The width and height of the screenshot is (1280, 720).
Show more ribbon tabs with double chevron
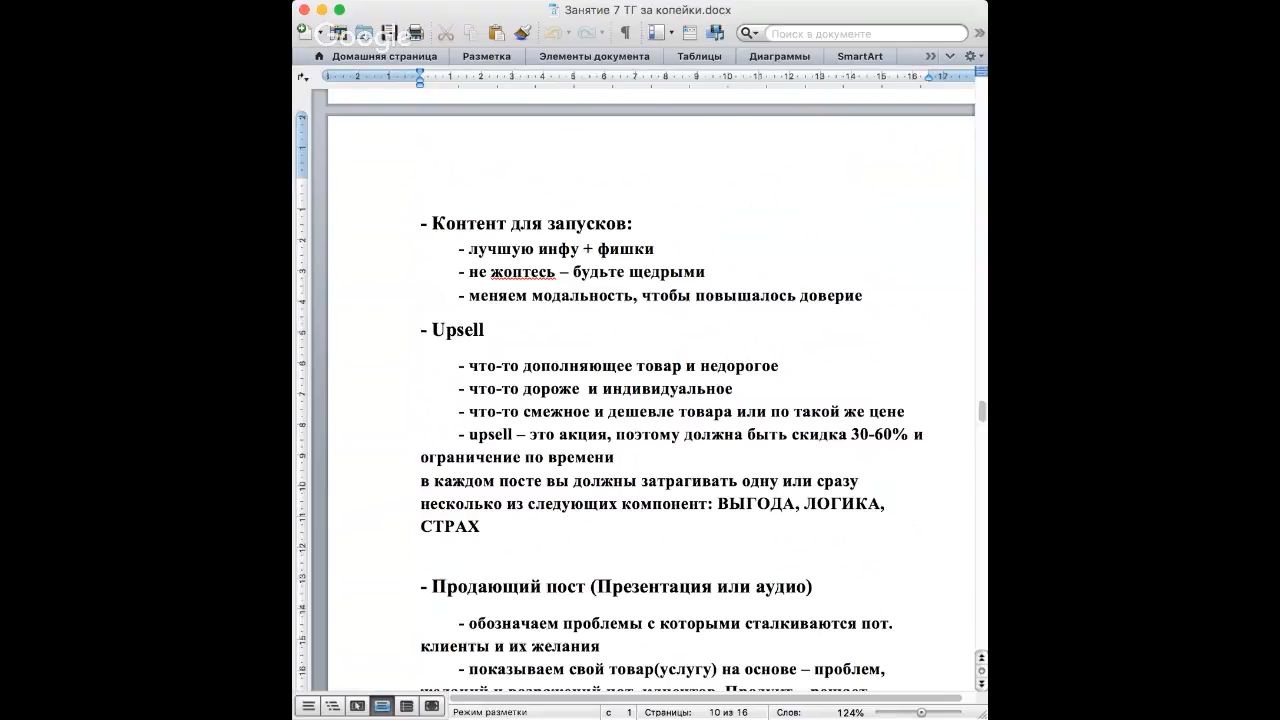931,56
